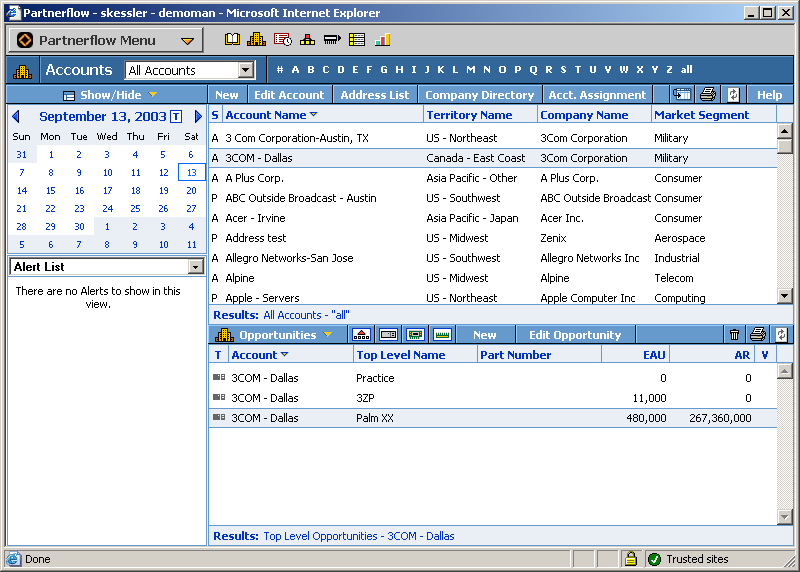Open the All Accounts combo box
This screenshot has height=572, width=800.
190,70
